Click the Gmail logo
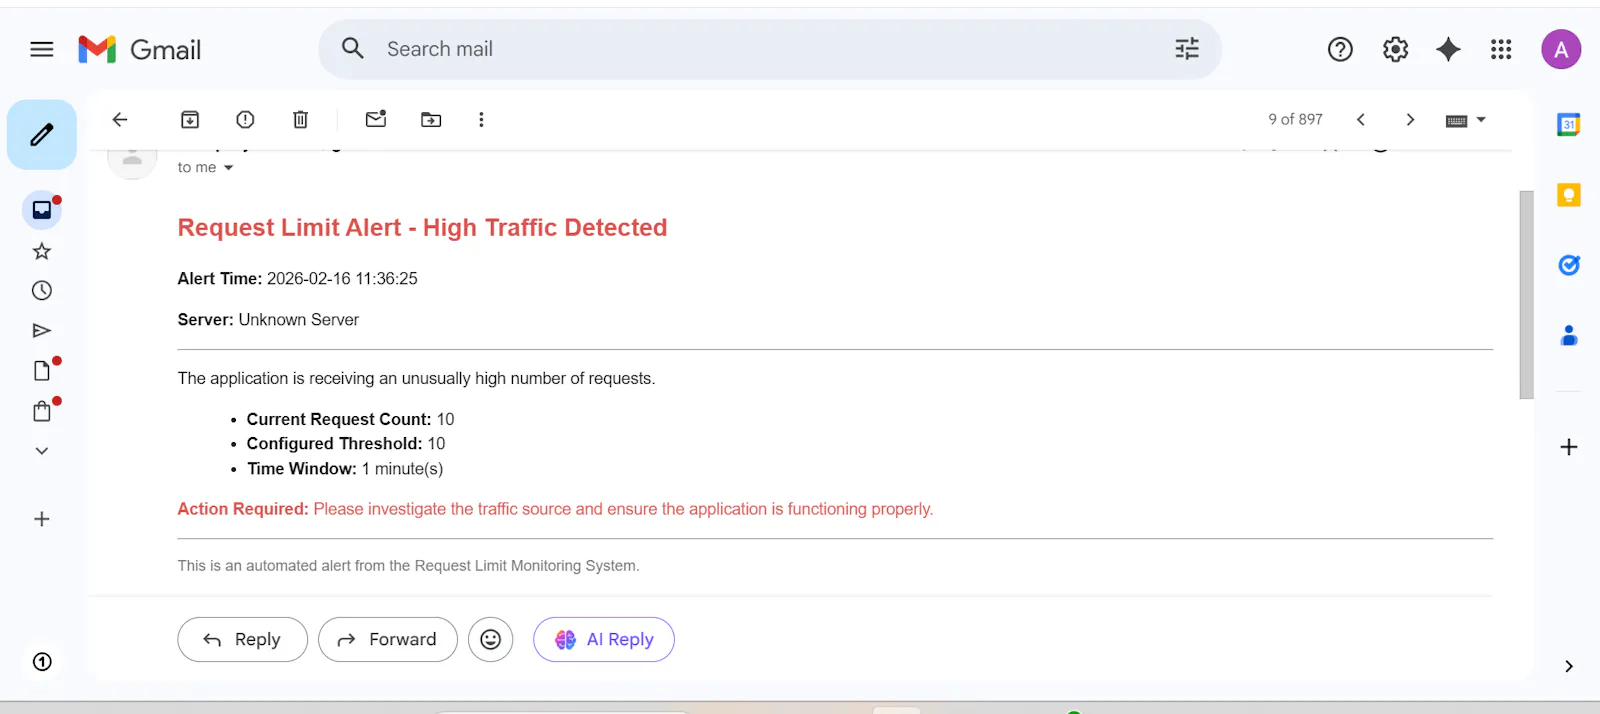 140,49
